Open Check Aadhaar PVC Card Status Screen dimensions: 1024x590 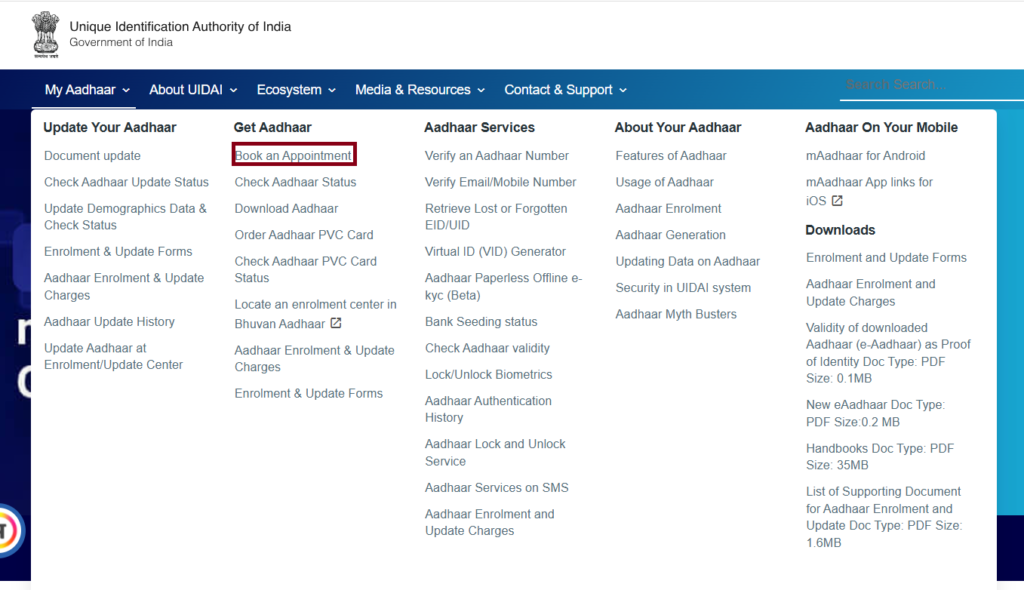(x=306, y=269)
